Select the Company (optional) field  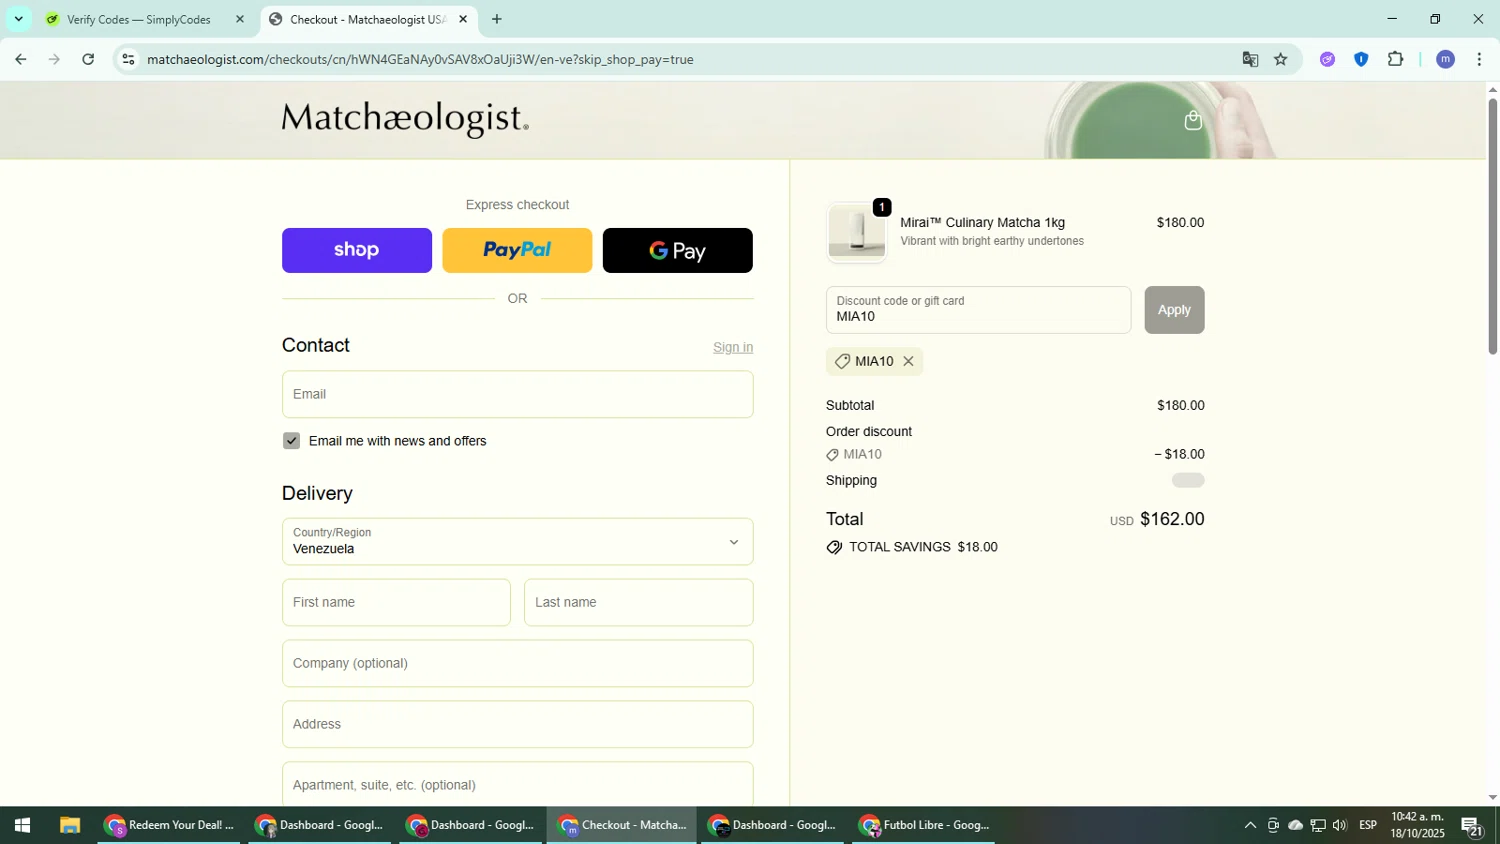(517, 663)
